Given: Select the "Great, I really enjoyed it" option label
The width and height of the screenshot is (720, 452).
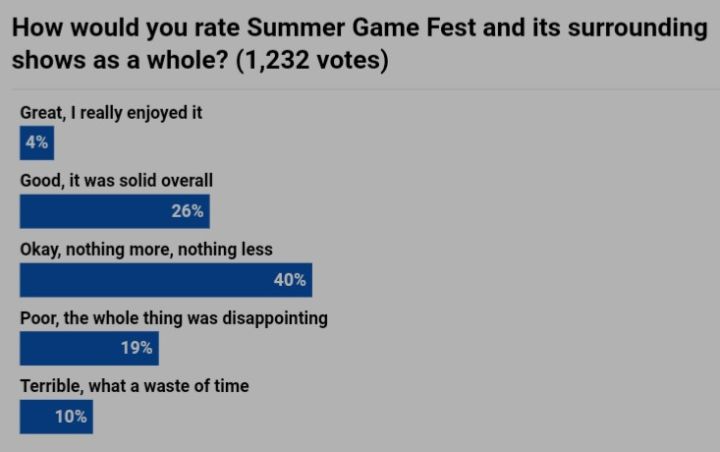Looking at the screenshot, I should click(x=111, y=113).
